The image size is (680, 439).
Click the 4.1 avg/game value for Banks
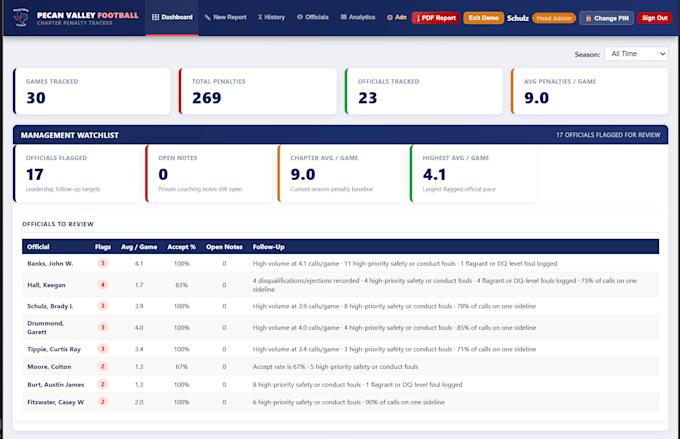[x=139, y=263]
